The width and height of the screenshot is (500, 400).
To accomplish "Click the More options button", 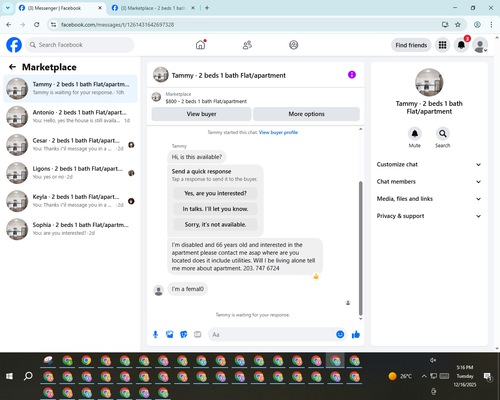I will pyautogui.click(x=306, y=114).
